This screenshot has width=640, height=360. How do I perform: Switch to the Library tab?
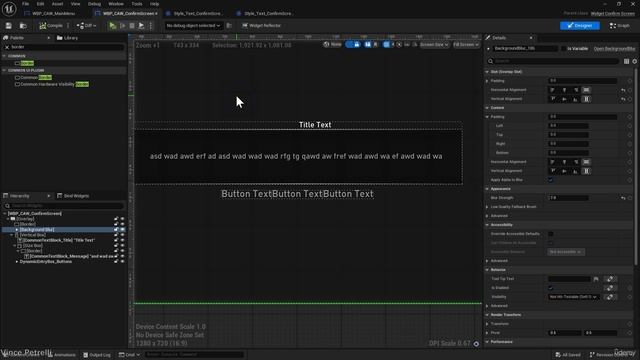point(67,38)
